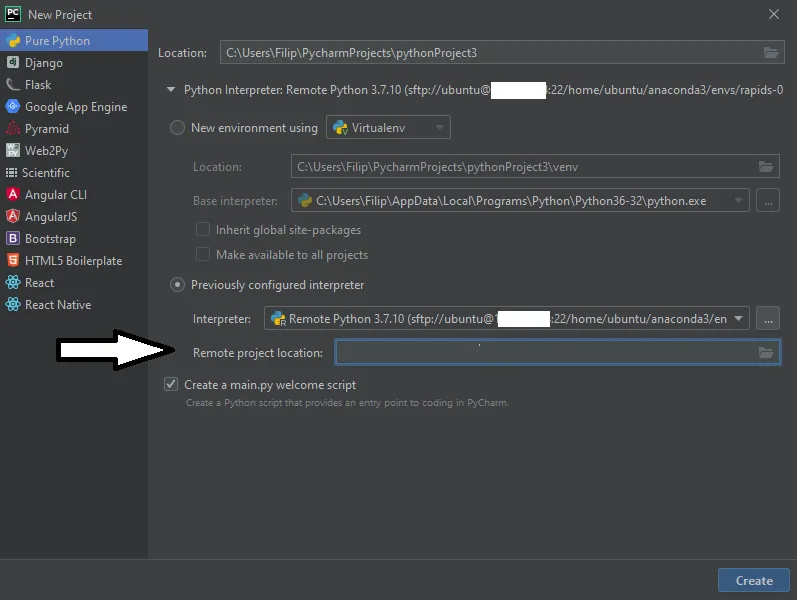Screen dimensions: 797x600
Task: Browse folder for venv Location field
Action: tap(765, 166)
